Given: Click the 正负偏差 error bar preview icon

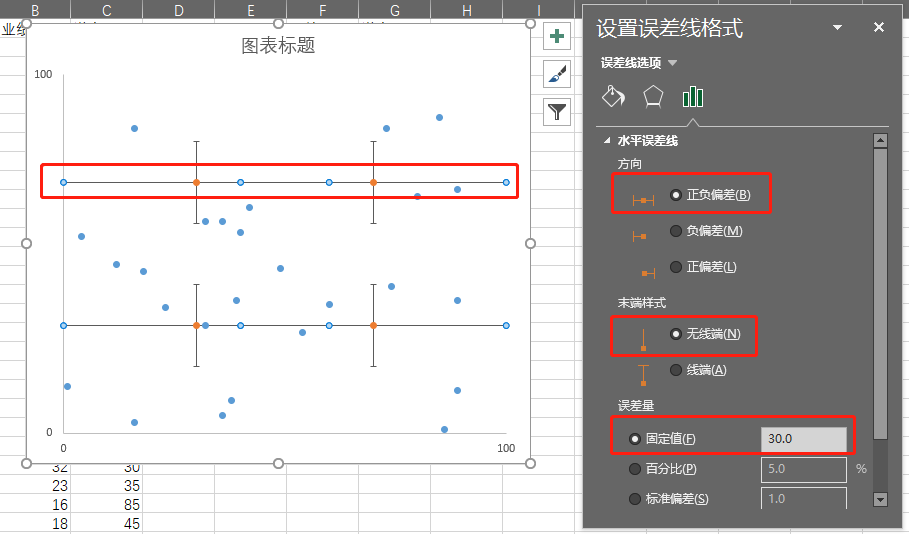Looking at the screenshot, I should (643, 201).
